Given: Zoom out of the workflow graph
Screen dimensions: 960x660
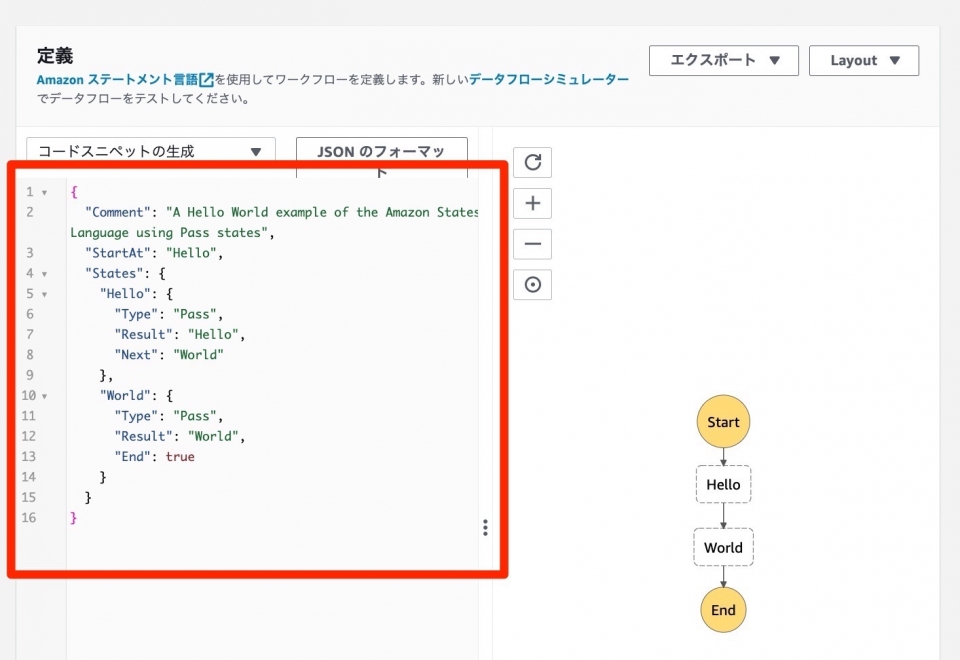Looking at the screenshot, I should point(532,244).
